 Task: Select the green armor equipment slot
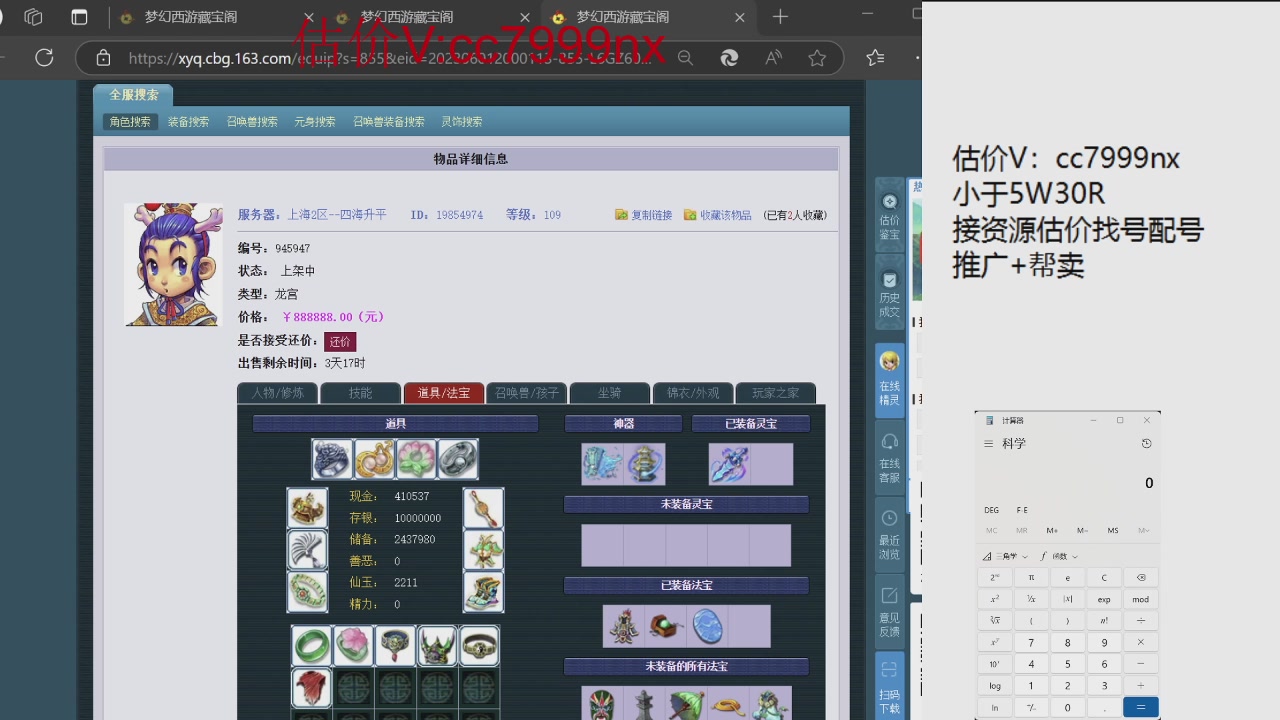click(x=483, y=550)
